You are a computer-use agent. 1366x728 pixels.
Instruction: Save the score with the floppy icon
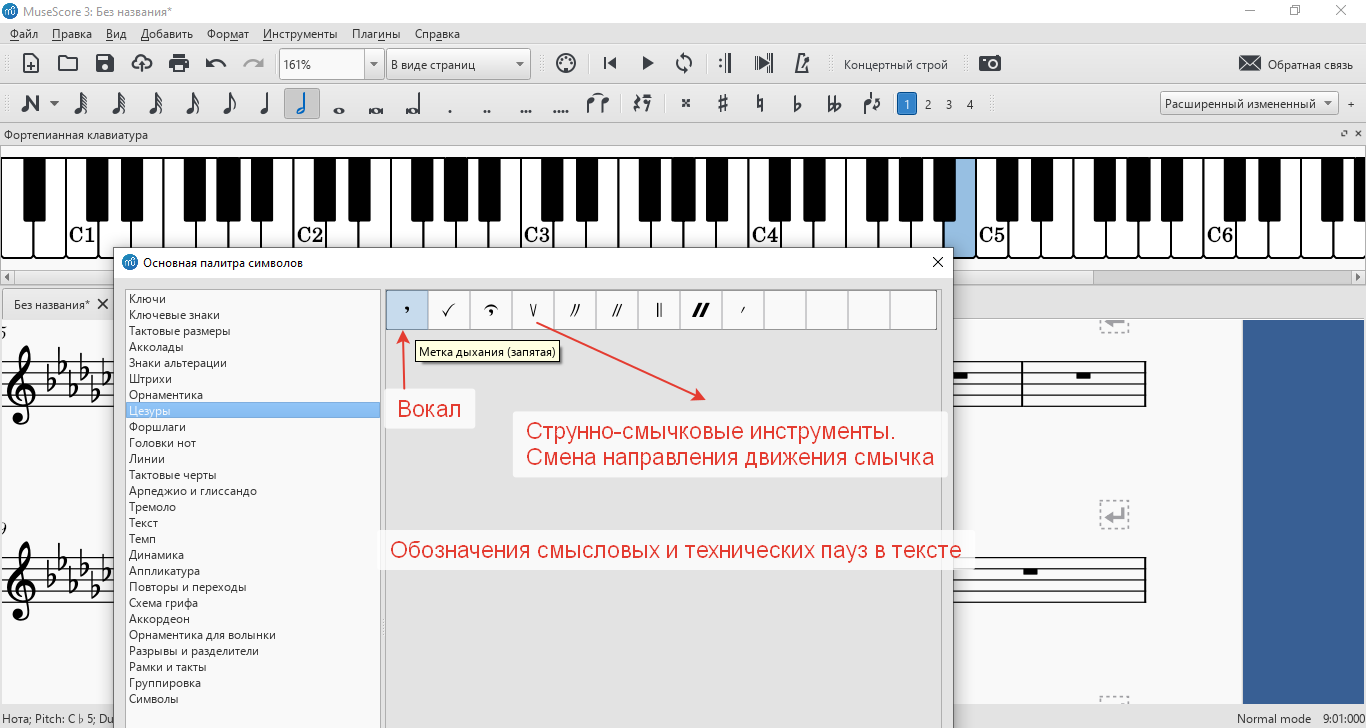coord(105,64)
